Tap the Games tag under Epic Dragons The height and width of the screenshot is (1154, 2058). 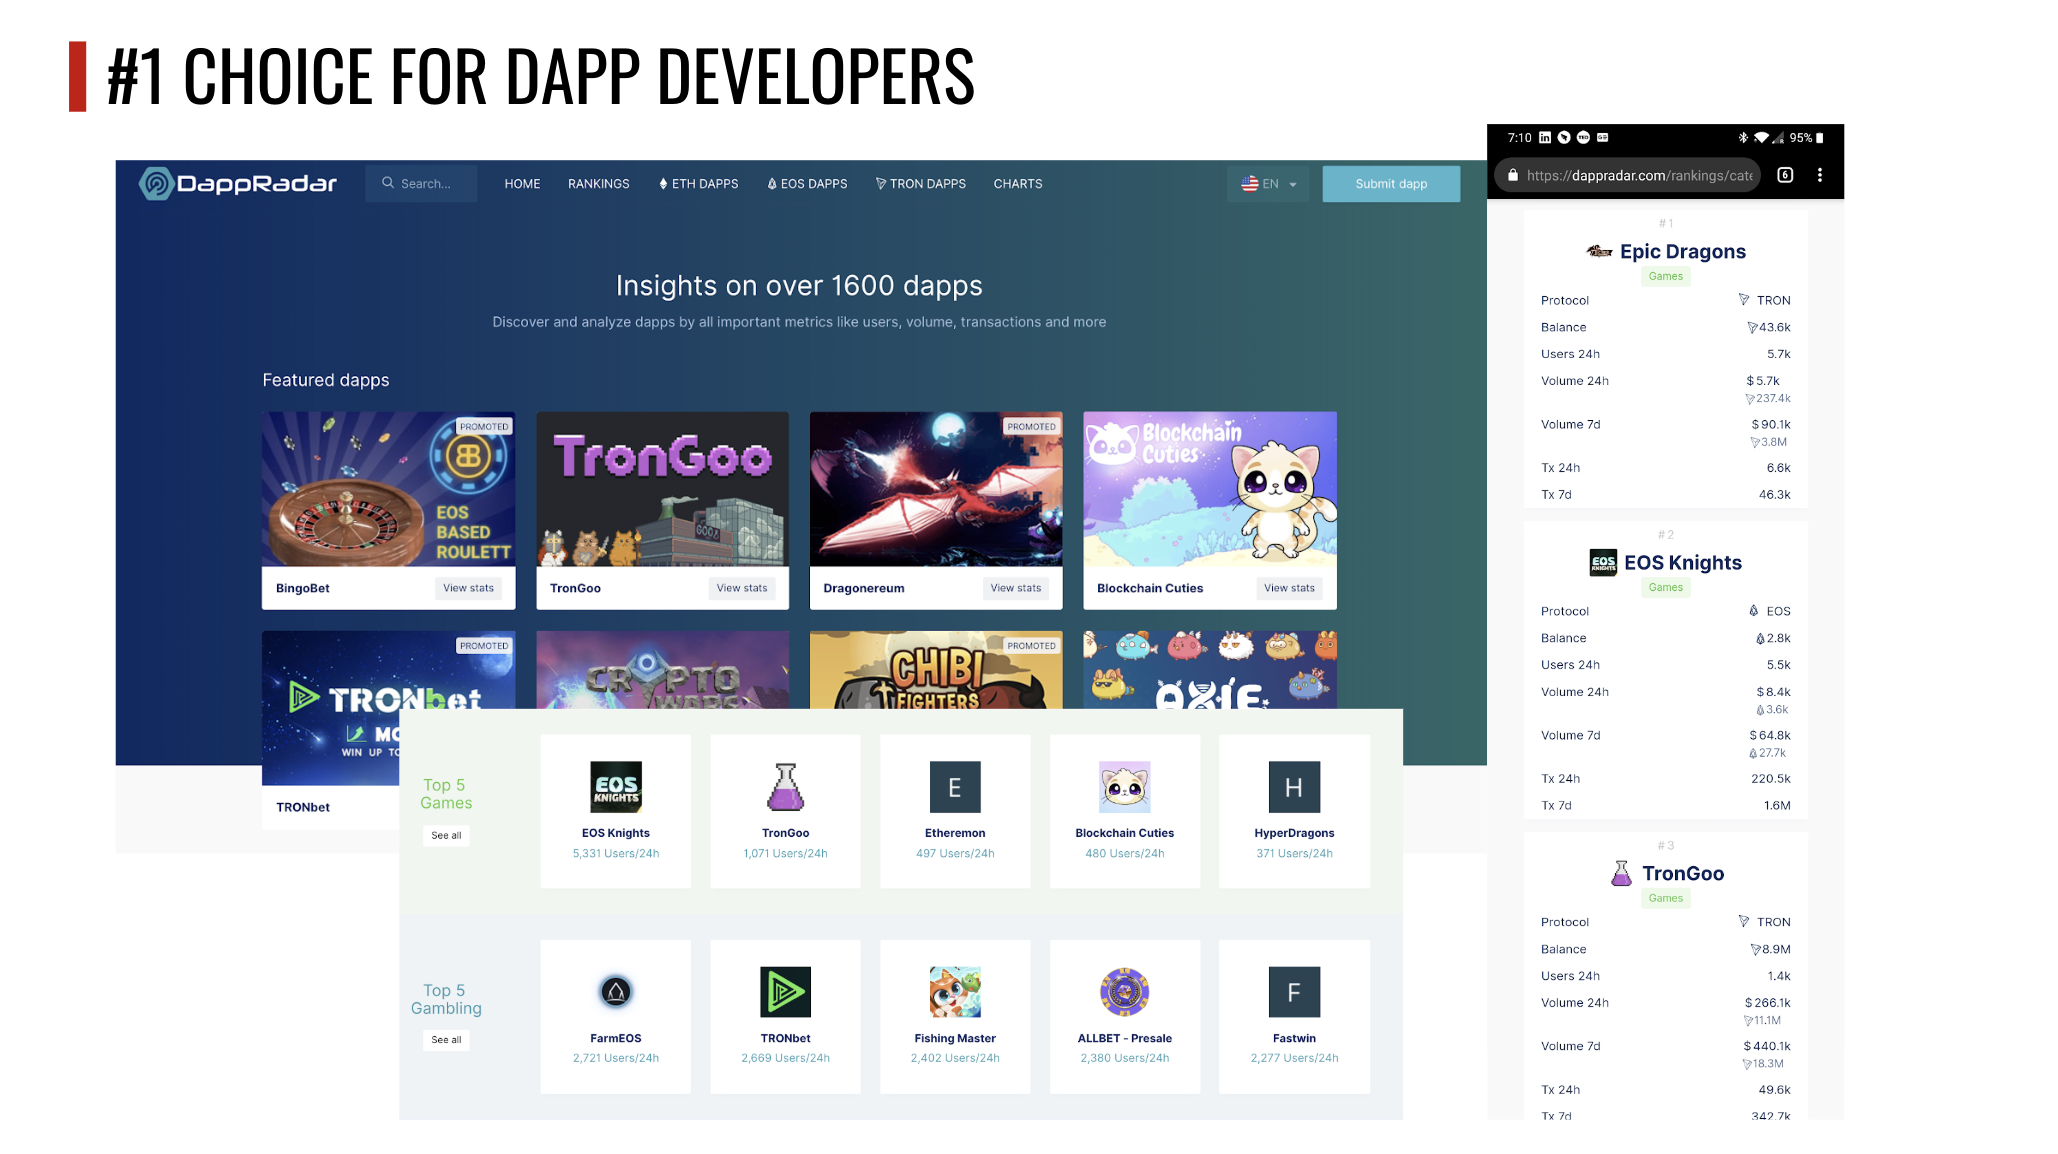pyautogui.click(x=1666, y=276)
